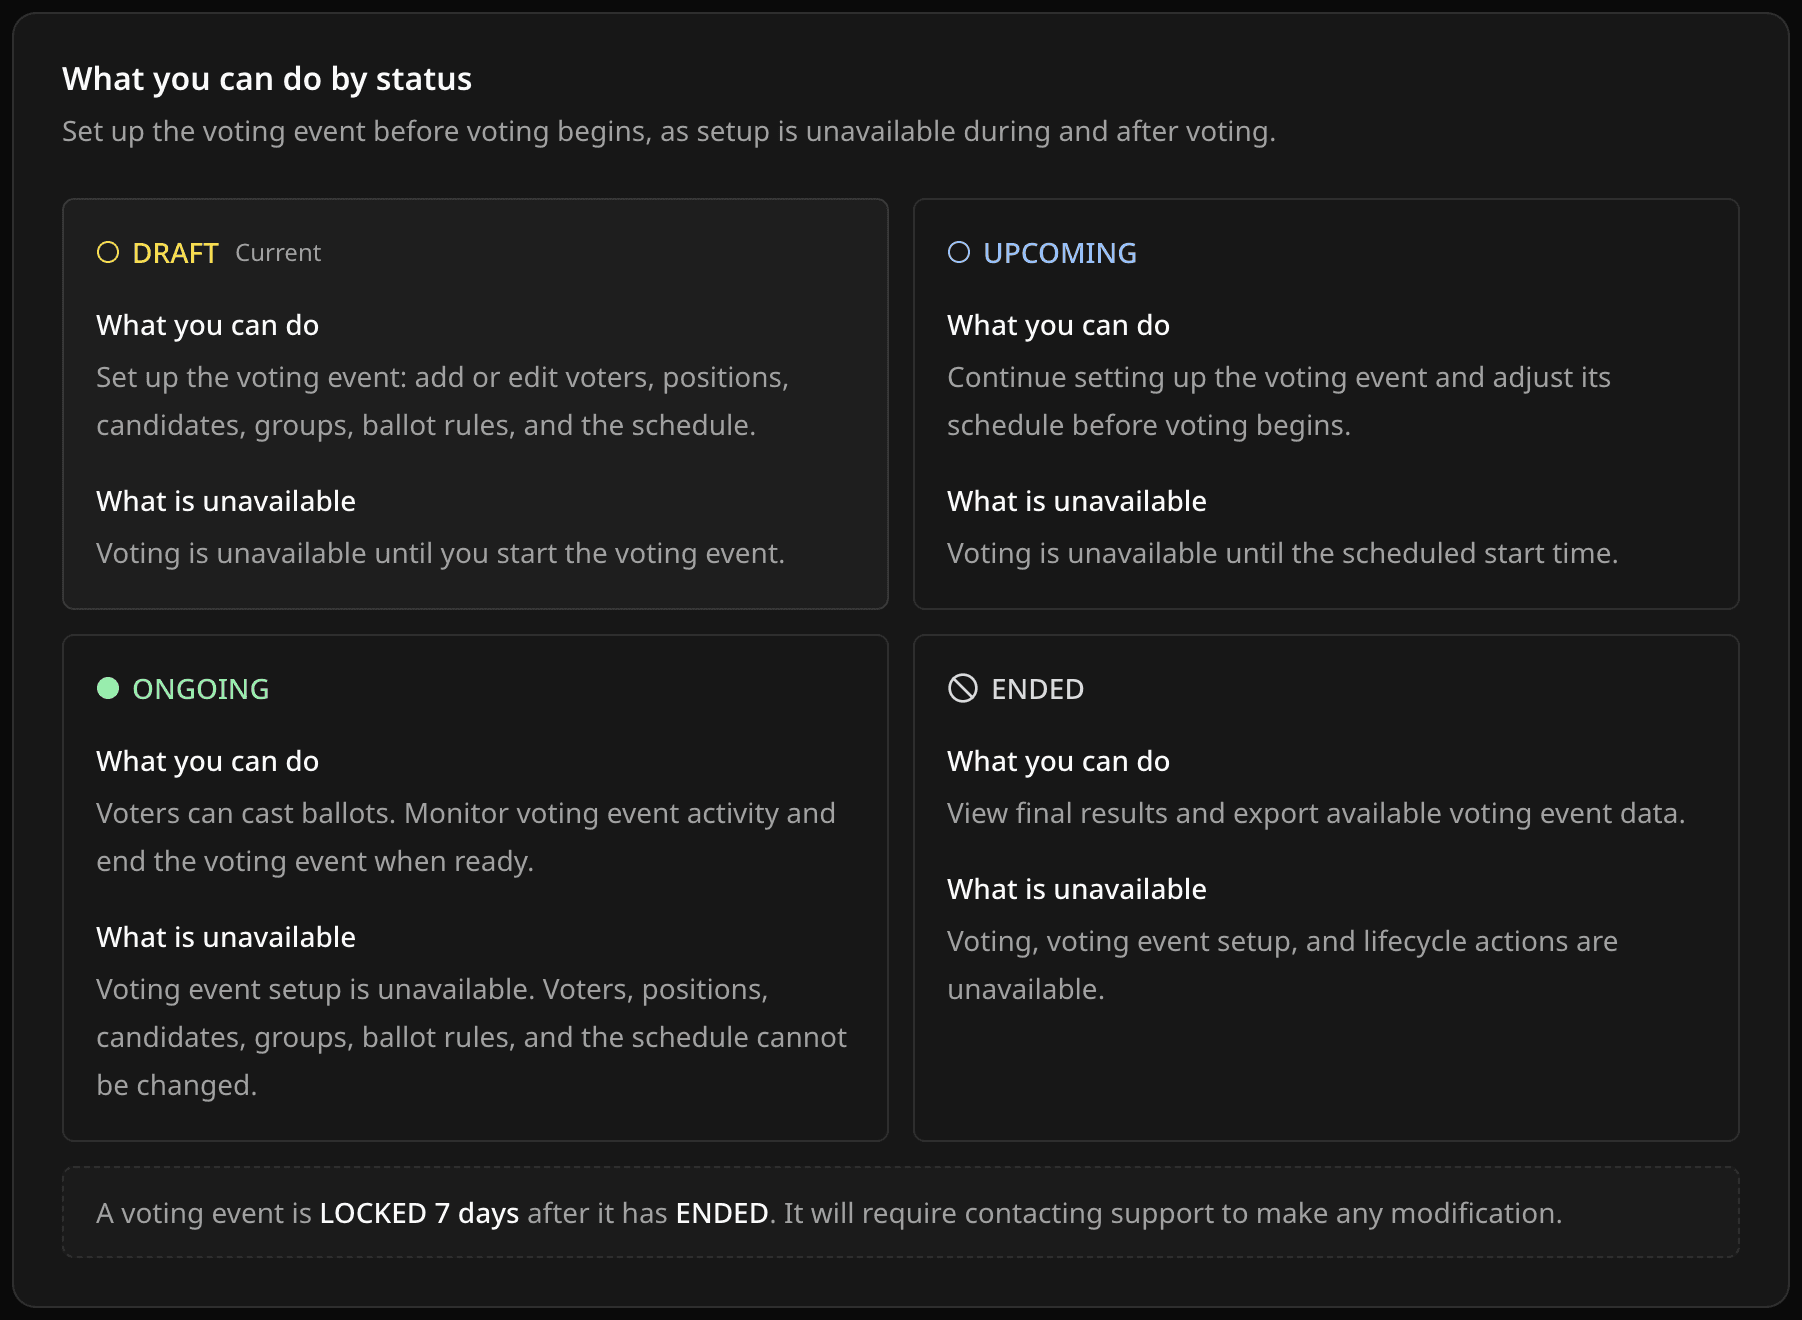Click "What is unavailable" in the DRAFT card
Screen dimensions: 1802x1320
[x=226, y=501]
